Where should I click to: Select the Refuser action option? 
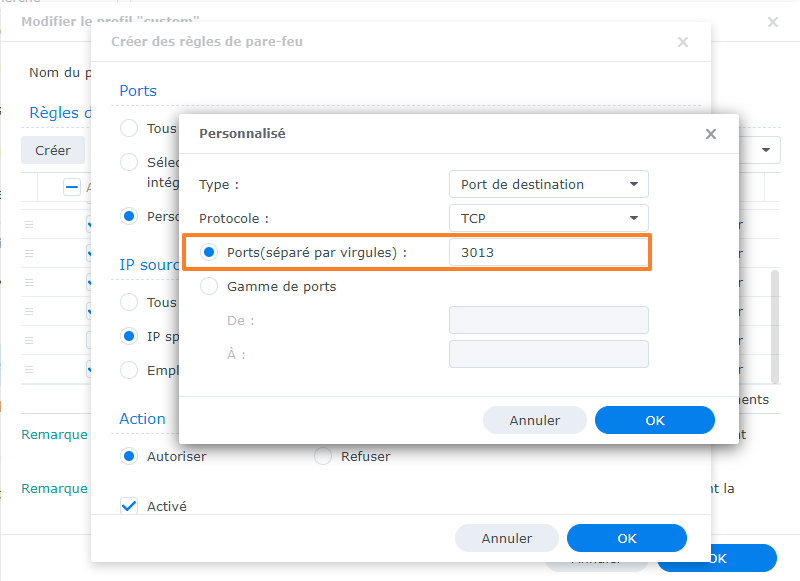pyautogui.click(x=322, y=456)
